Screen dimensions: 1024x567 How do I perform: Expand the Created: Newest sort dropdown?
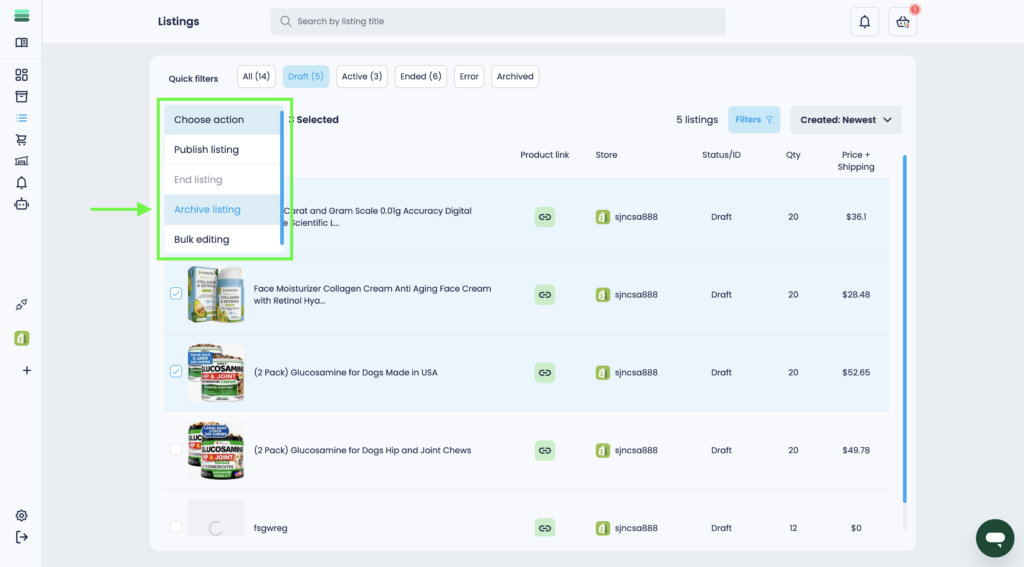click(x=845, y=120)
